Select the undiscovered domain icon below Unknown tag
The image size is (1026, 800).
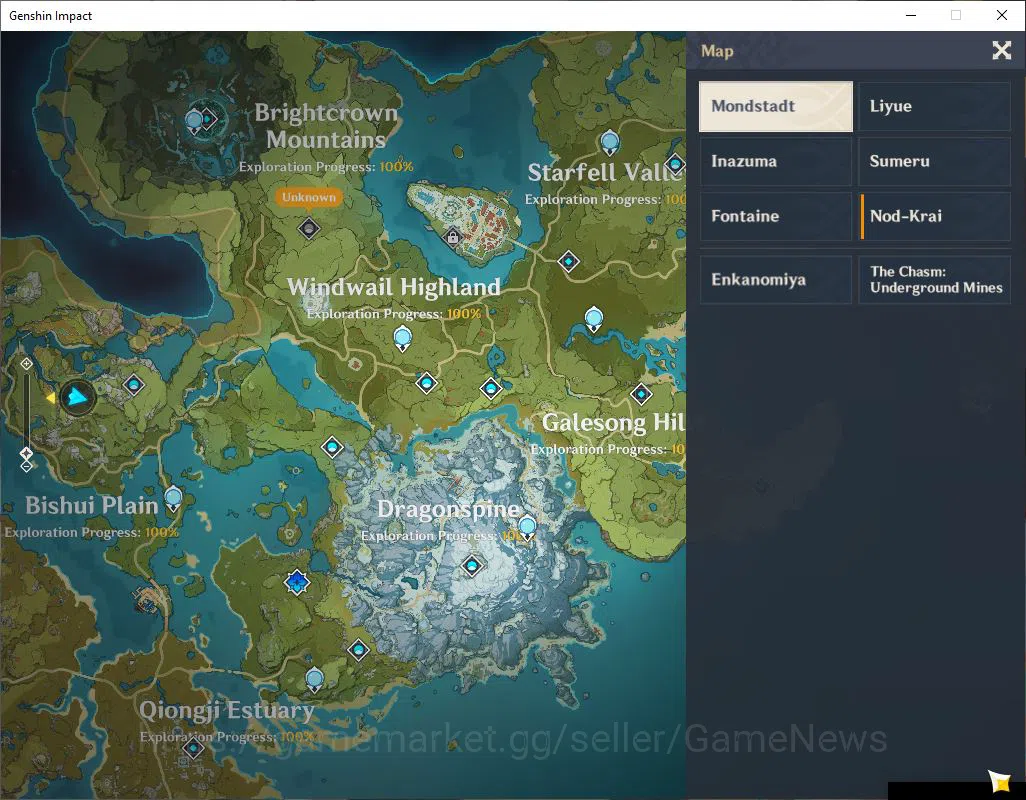pos(309,228)
